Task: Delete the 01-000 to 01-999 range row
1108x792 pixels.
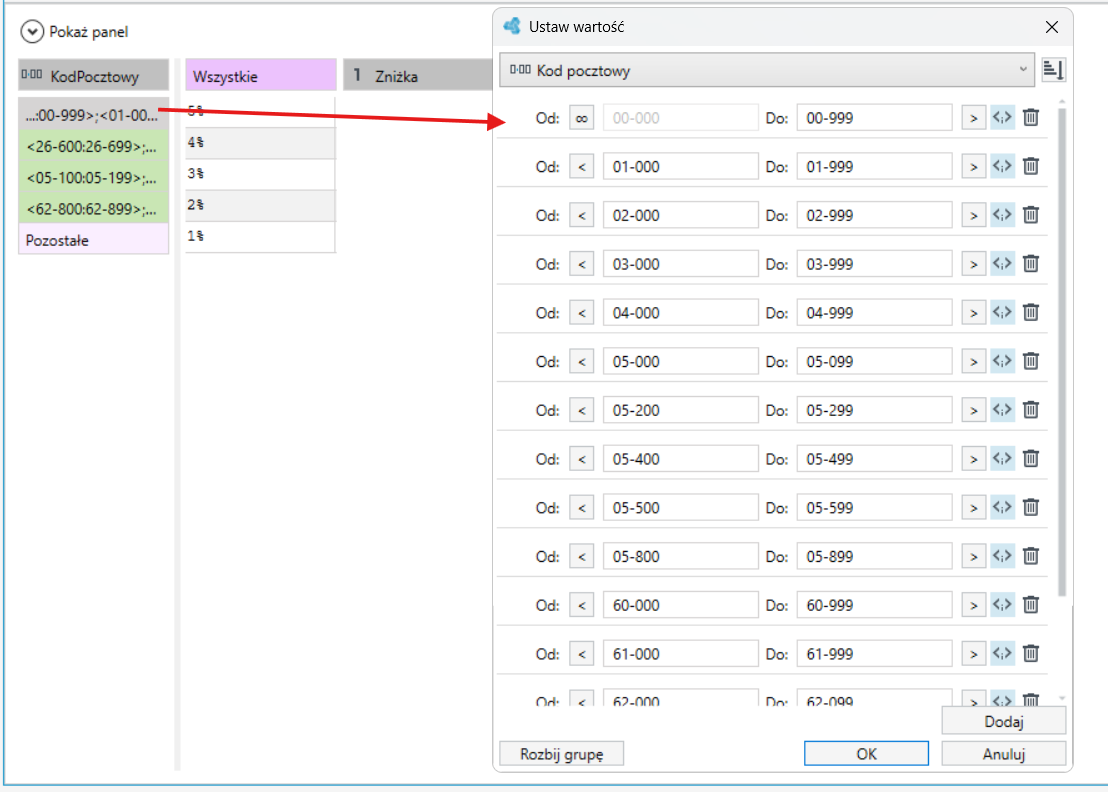Action: (x=1031, y=166)
